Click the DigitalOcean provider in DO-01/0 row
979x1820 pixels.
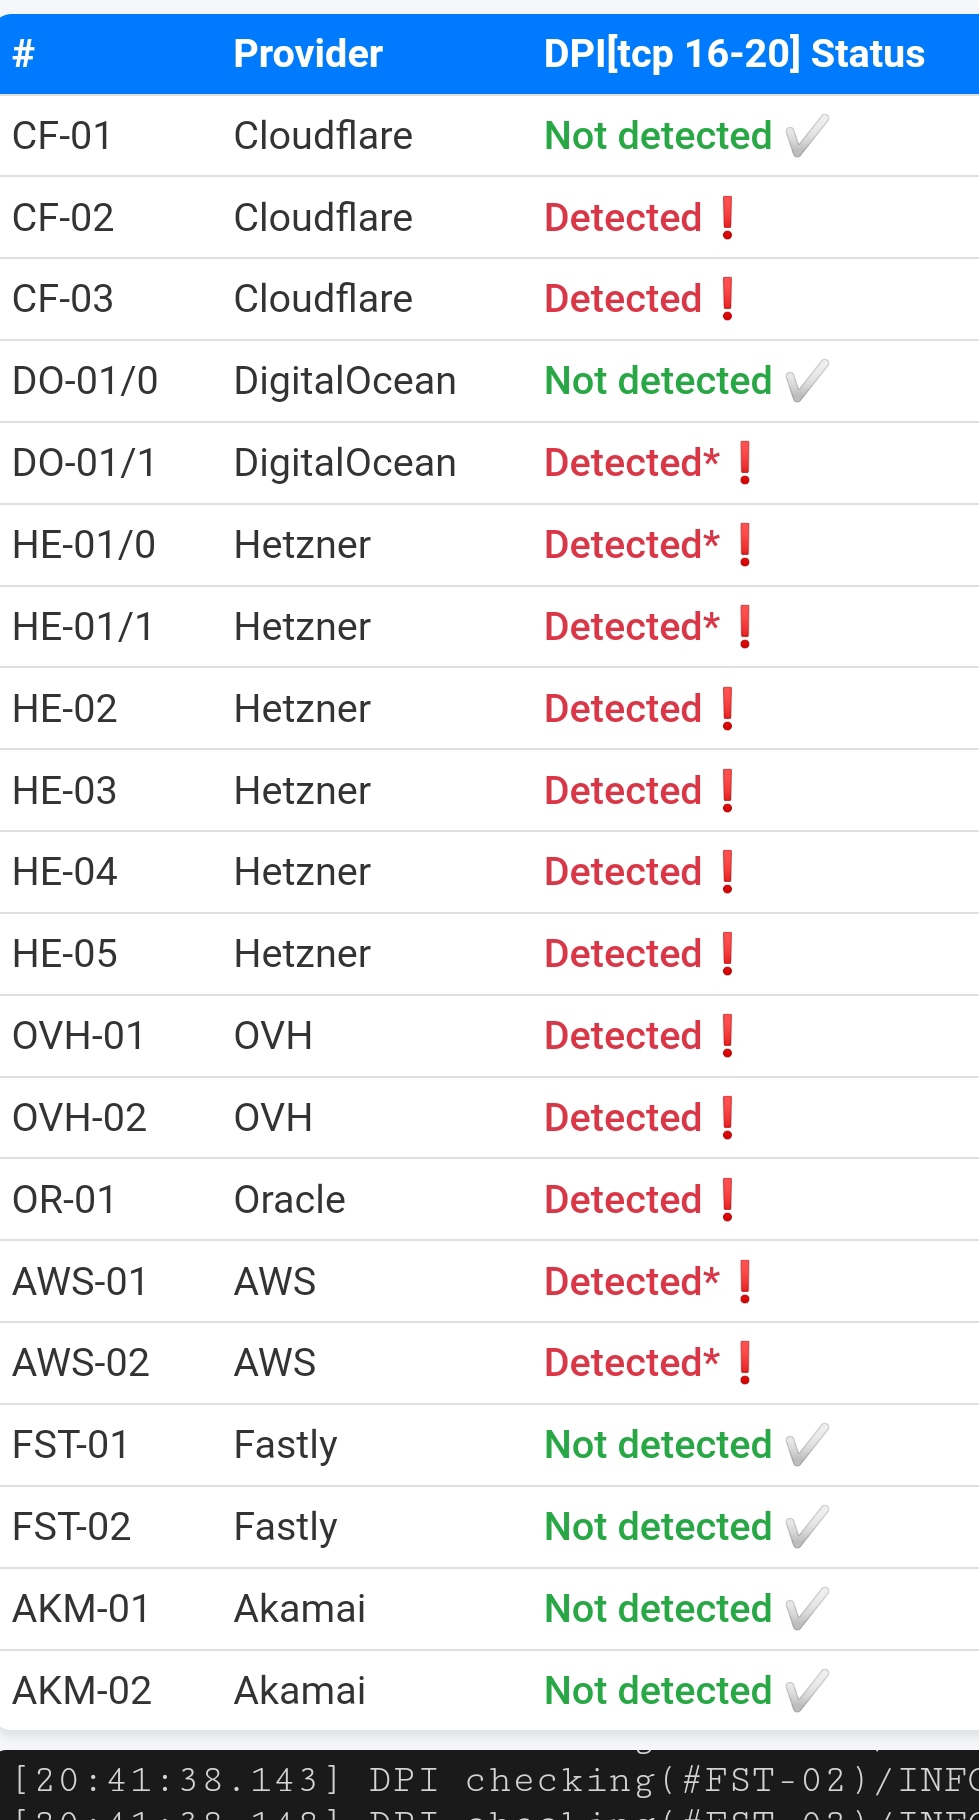345,381
